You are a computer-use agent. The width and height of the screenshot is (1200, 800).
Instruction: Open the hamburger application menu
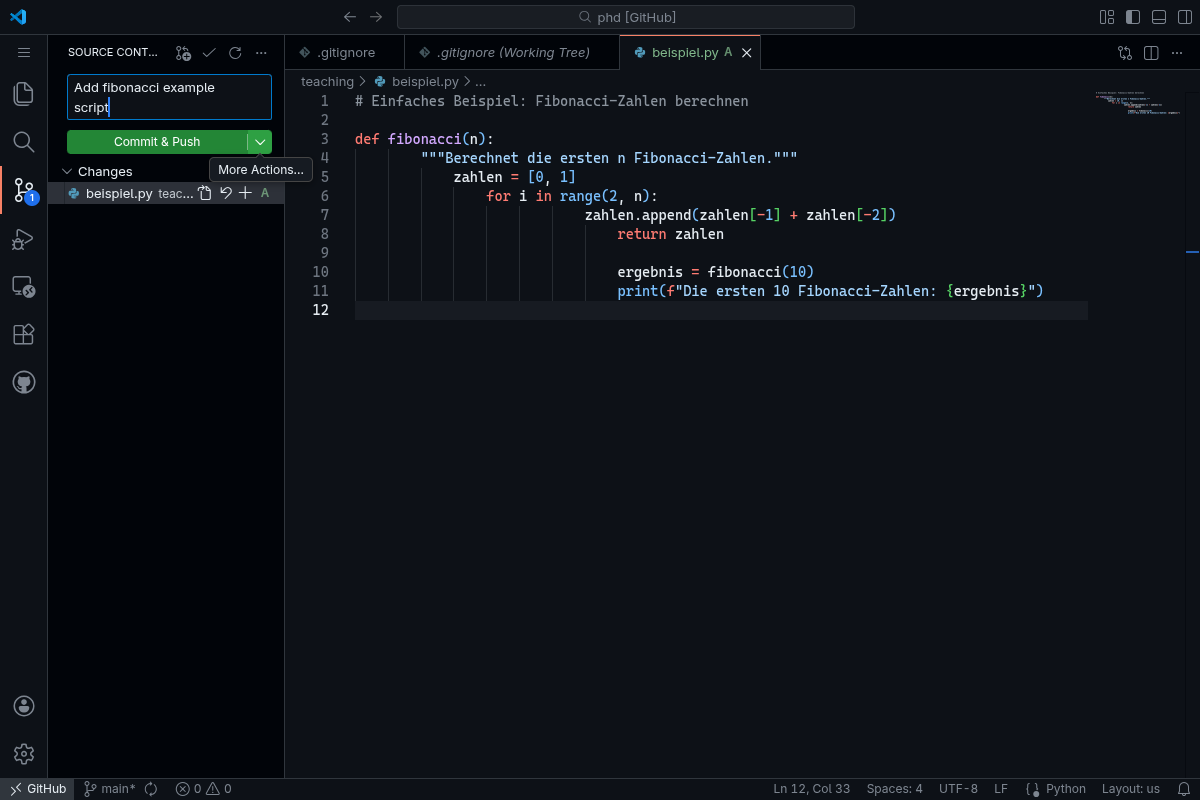pyautogui.click(x=24, y=52)
